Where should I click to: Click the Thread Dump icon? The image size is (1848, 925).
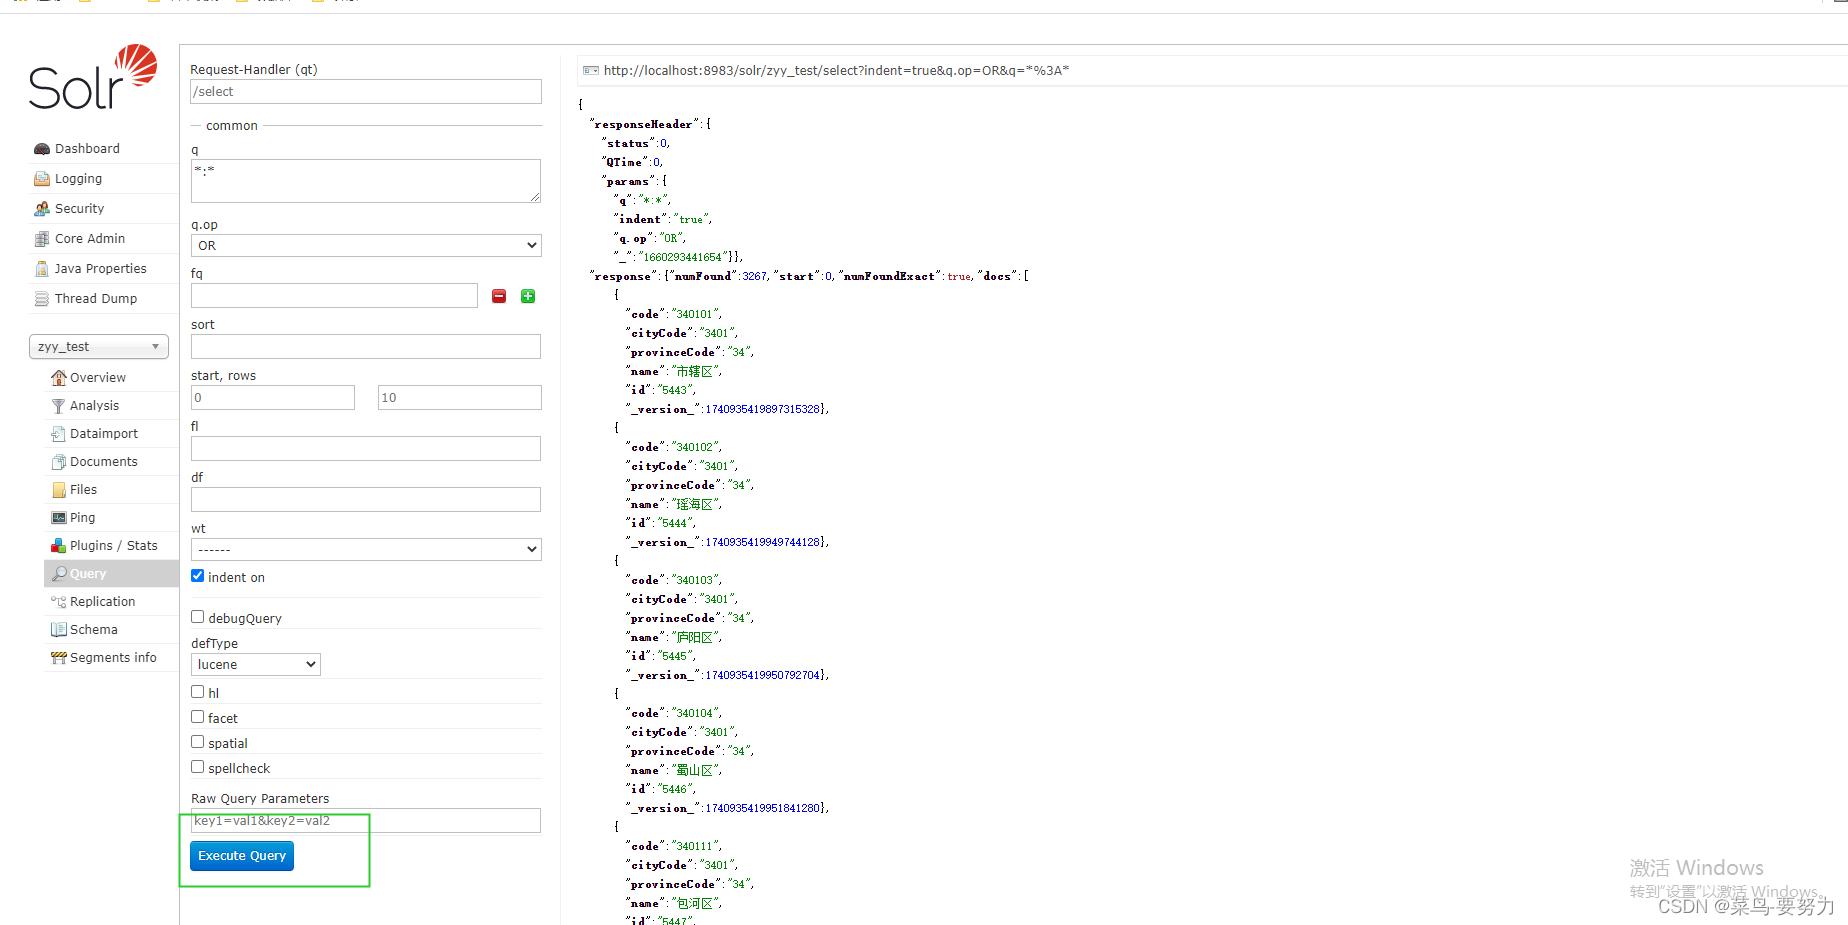[x=42, y=299]
